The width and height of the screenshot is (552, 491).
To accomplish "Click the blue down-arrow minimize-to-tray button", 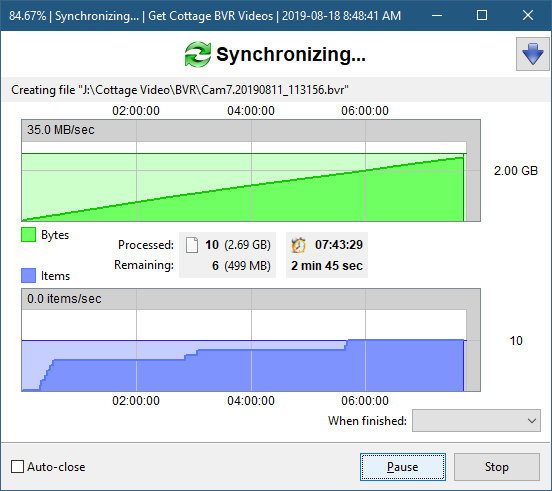I will click(533, 54).
